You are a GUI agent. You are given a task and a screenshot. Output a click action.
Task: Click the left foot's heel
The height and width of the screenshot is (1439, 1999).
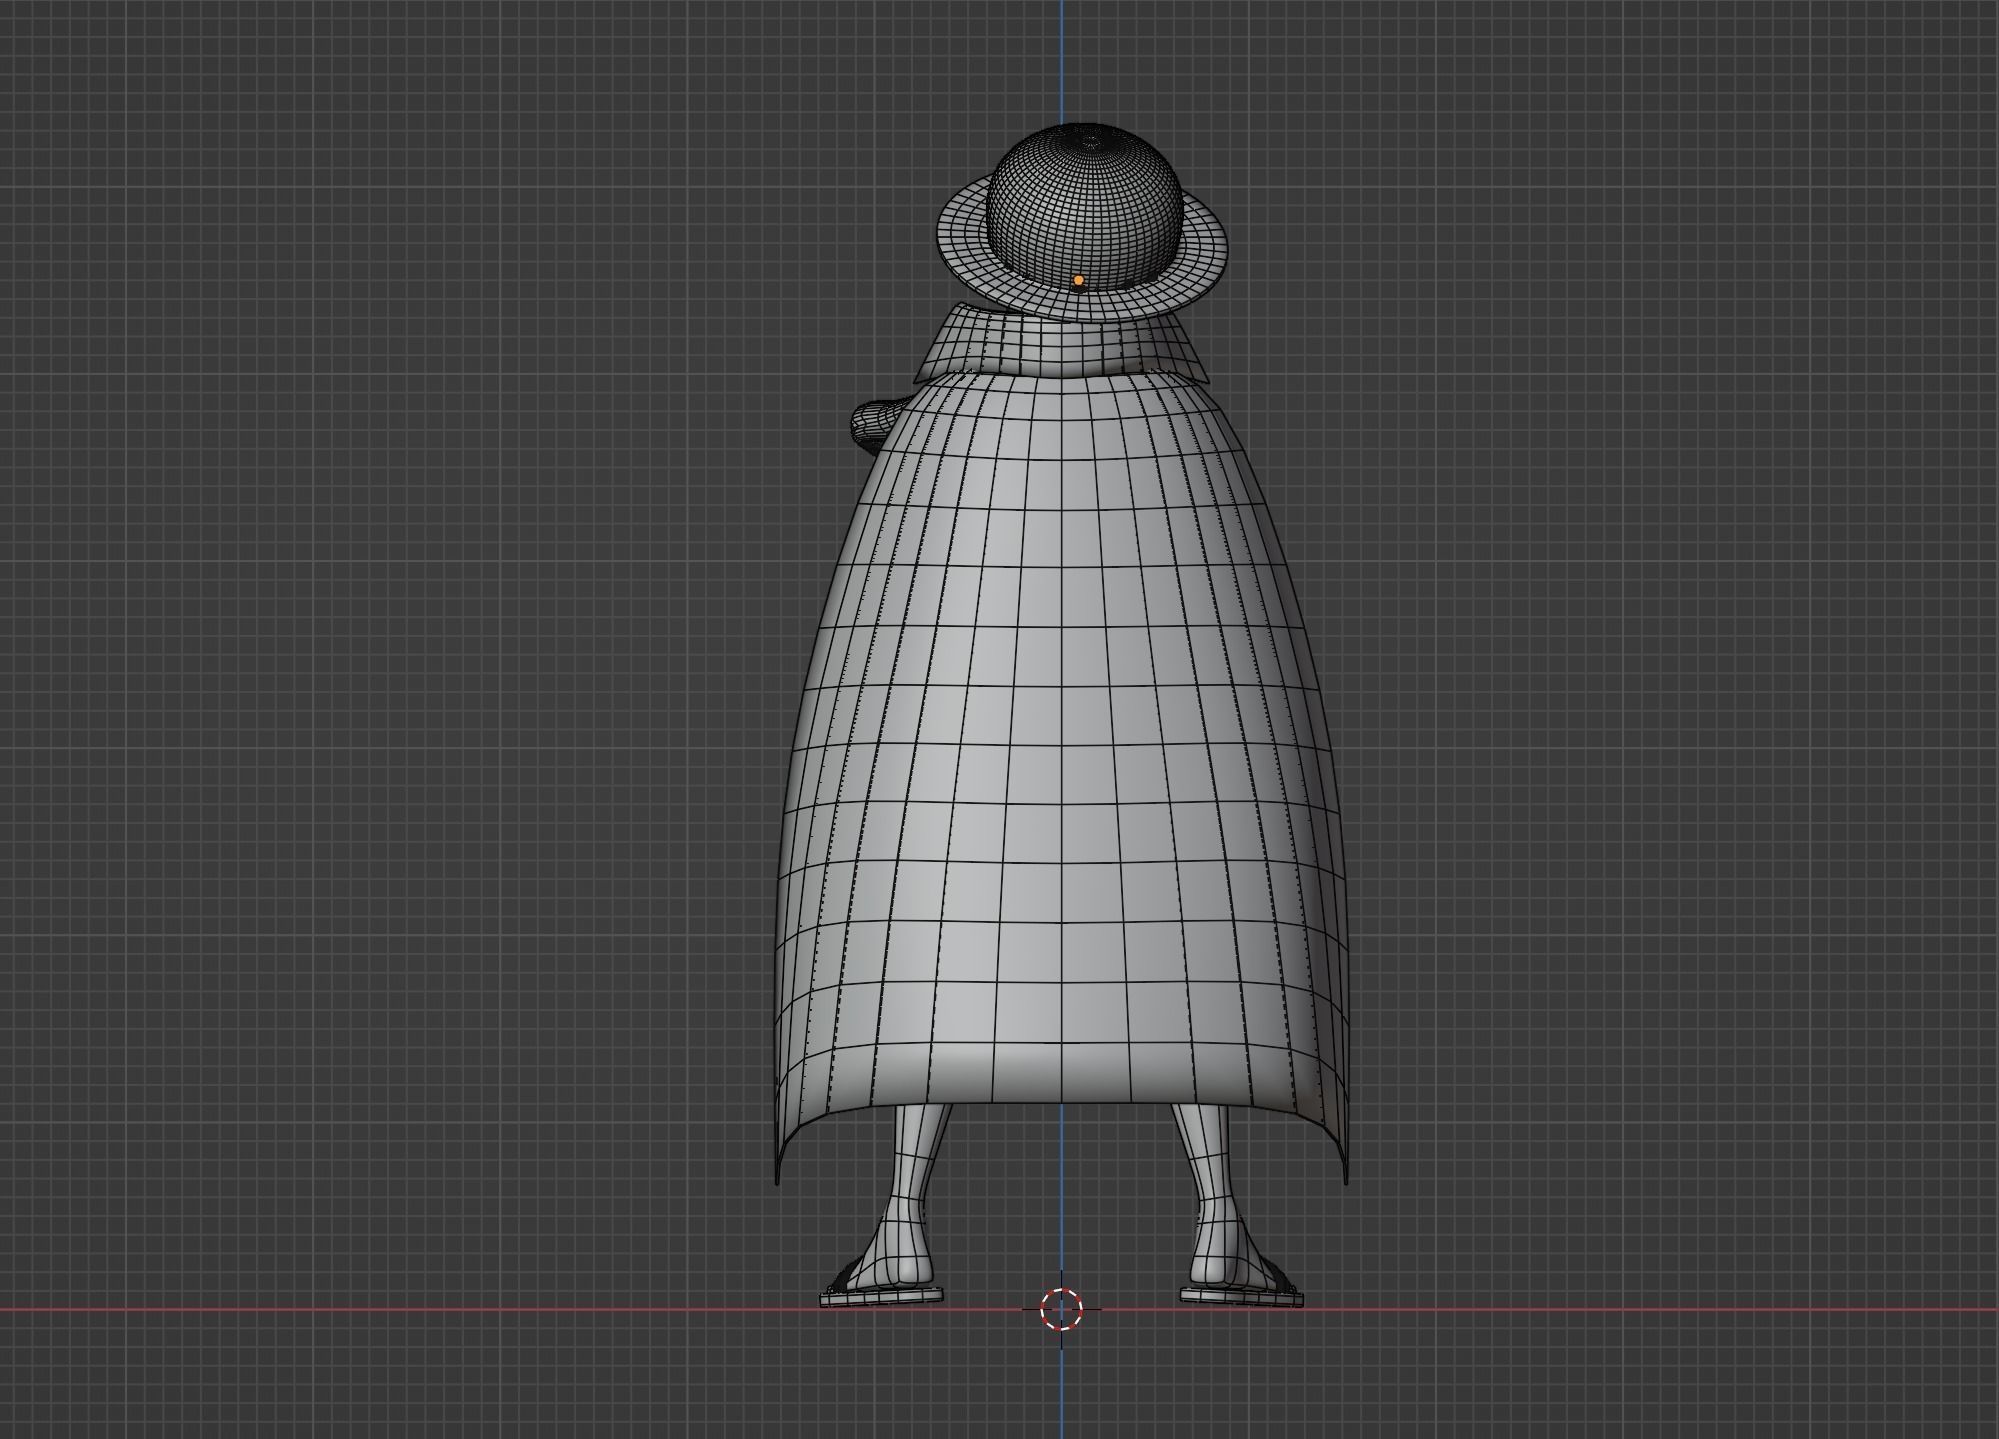(909, 1272)
